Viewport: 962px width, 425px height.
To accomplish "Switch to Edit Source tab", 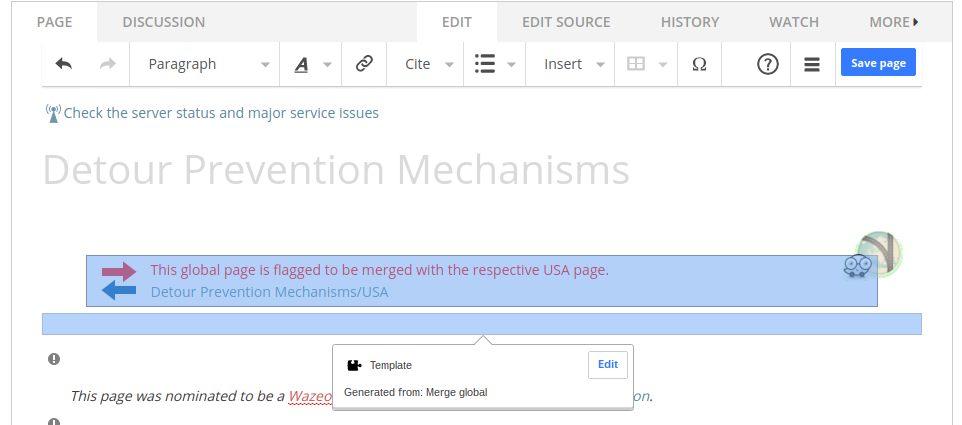I will (x=566, y=22).
